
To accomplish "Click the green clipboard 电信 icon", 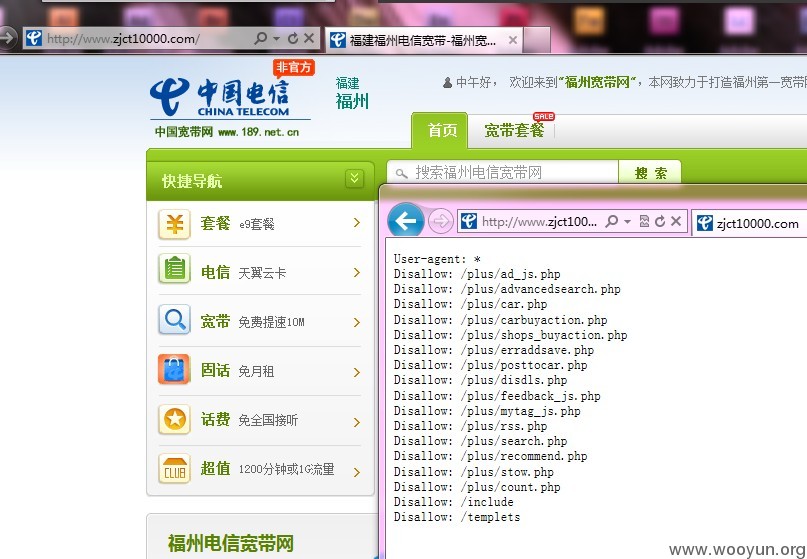I will 174,269.
